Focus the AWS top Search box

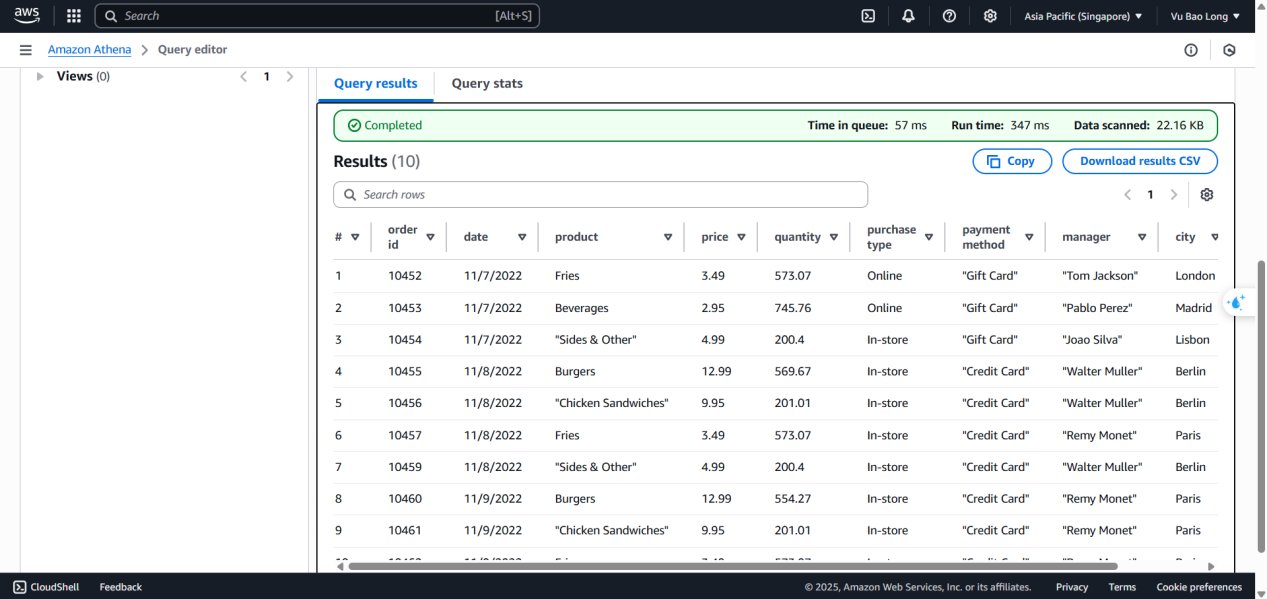point(317,16)
